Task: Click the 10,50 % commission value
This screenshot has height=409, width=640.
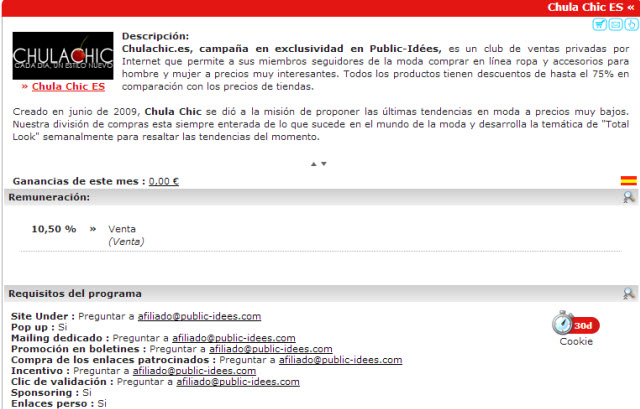Action: [54, 229]
